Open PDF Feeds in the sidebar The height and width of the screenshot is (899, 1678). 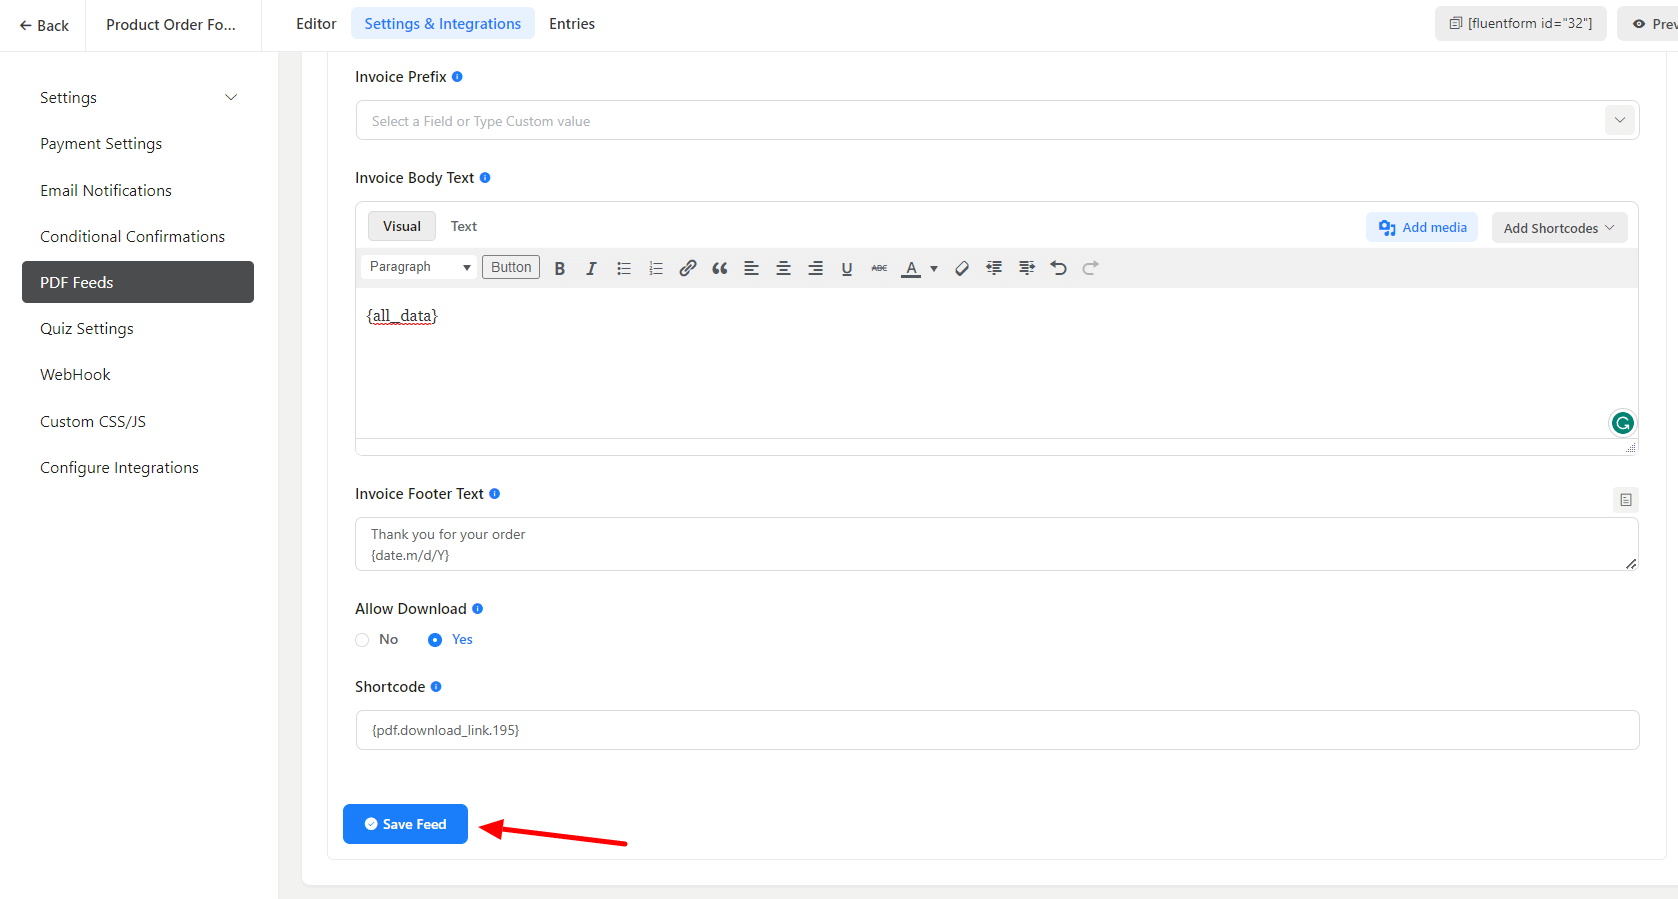pyautogui.click(x=138, y=282)
